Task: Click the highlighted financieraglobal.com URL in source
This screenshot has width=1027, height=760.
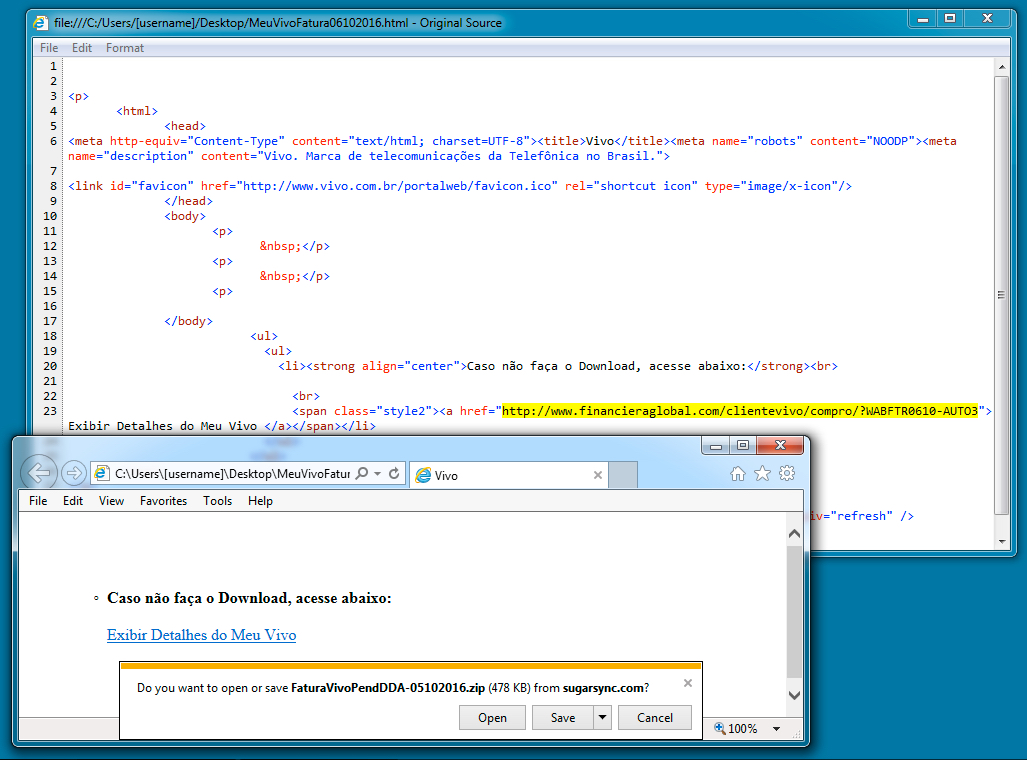Action: click(739, 411)
